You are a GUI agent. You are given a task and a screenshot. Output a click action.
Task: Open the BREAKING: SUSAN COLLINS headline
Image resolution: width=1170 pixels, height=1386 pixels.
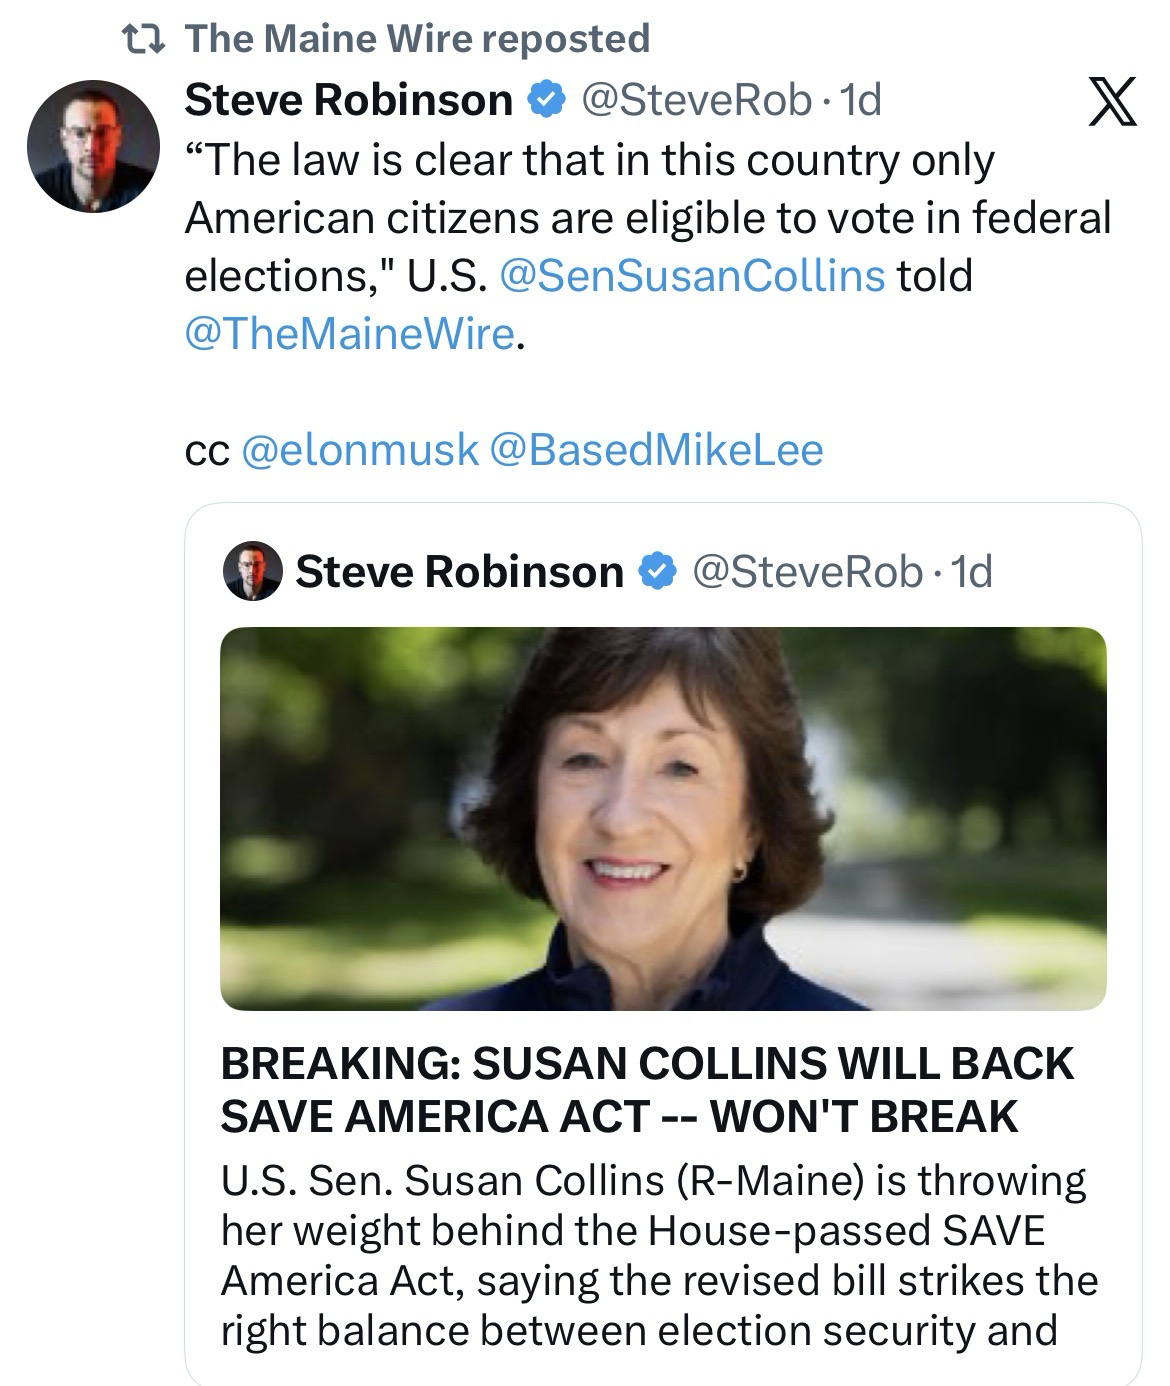point(646,1089)
